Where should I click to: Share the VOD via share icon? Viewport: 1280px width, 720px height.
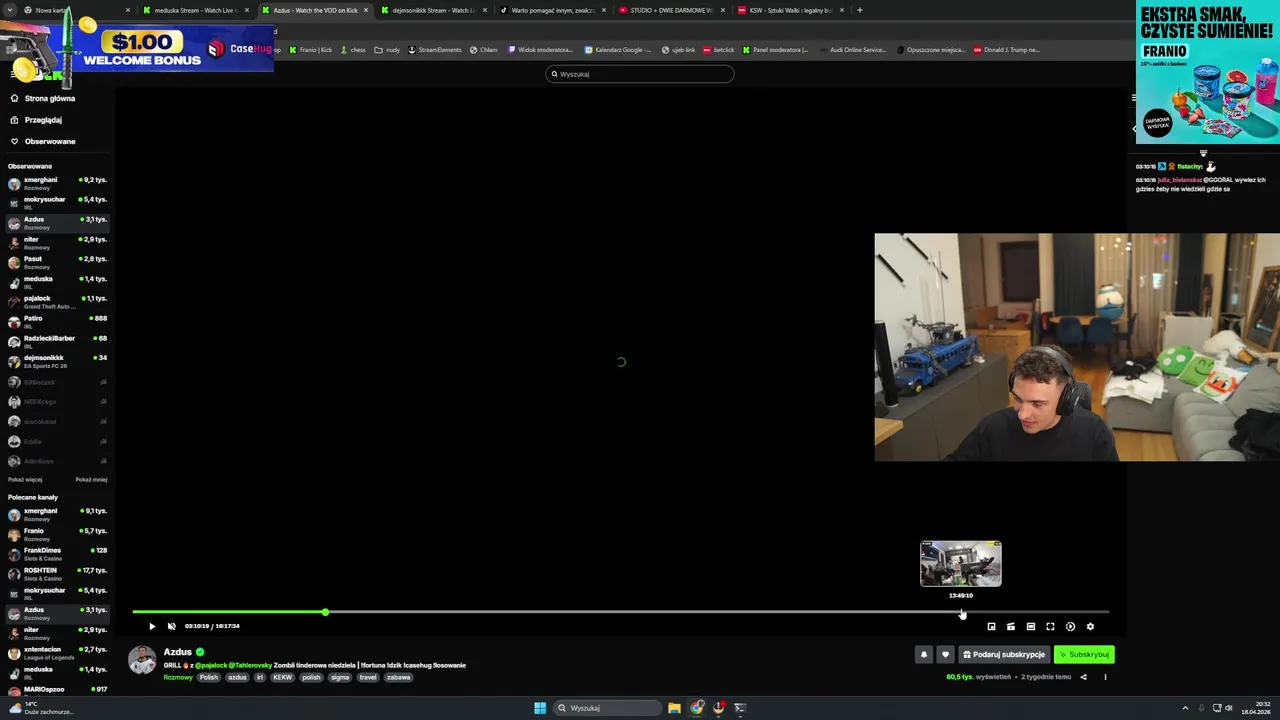tap(1083, 677)
